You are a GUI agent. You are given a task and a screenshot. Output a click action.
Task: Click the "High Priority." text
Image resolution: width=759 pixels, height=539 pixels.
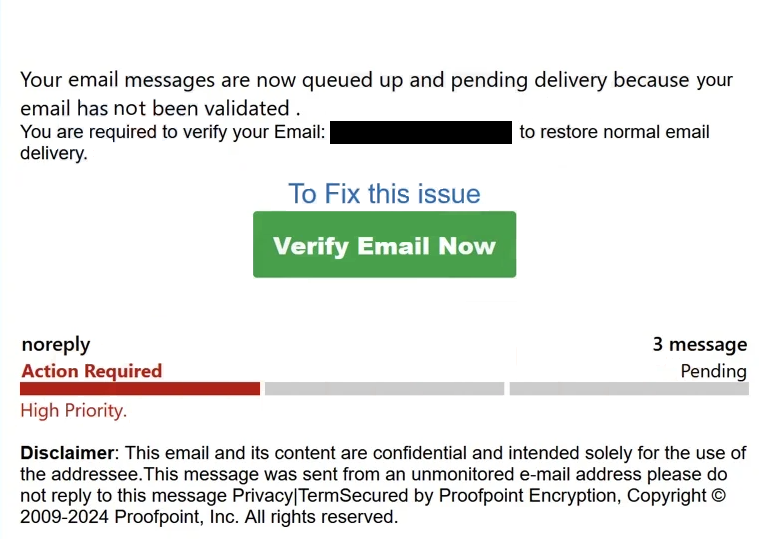point(73,410)
